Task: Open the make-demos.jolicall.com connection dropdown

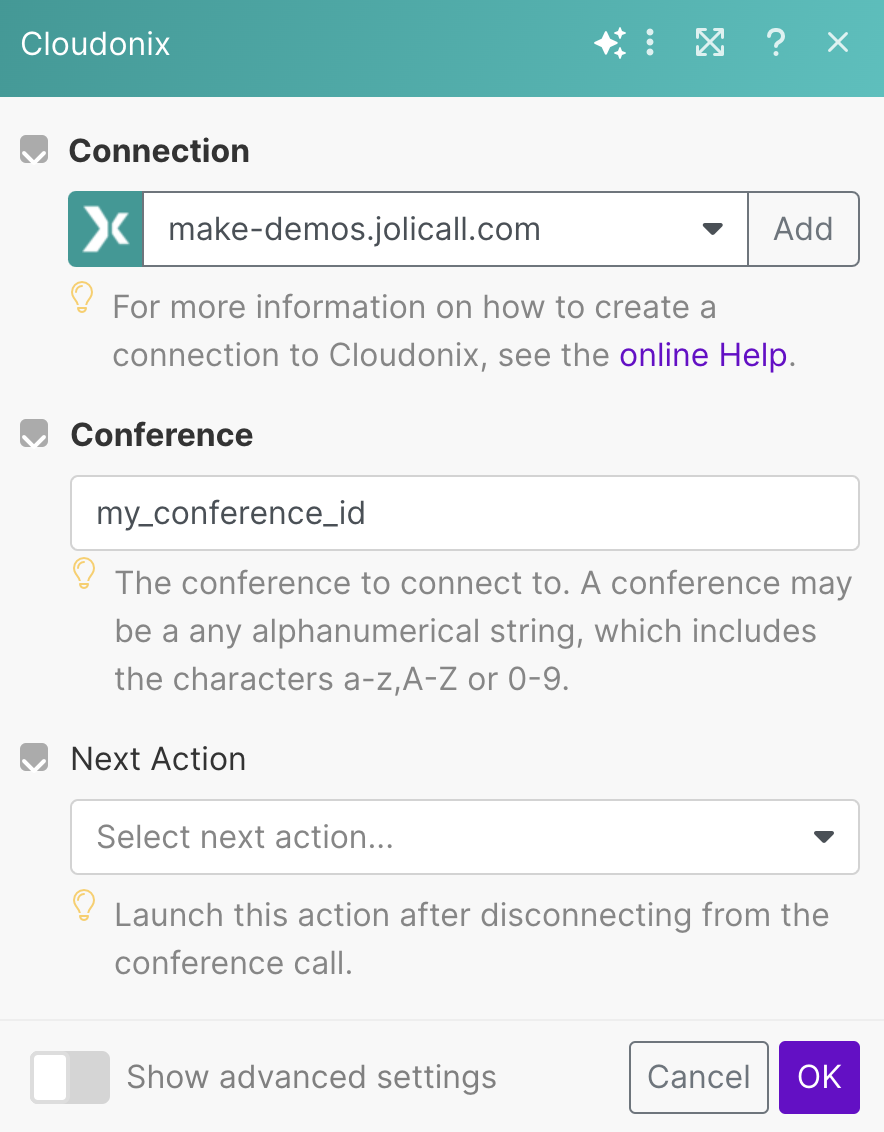Action: pyautogui.click(x=430, y=230)
